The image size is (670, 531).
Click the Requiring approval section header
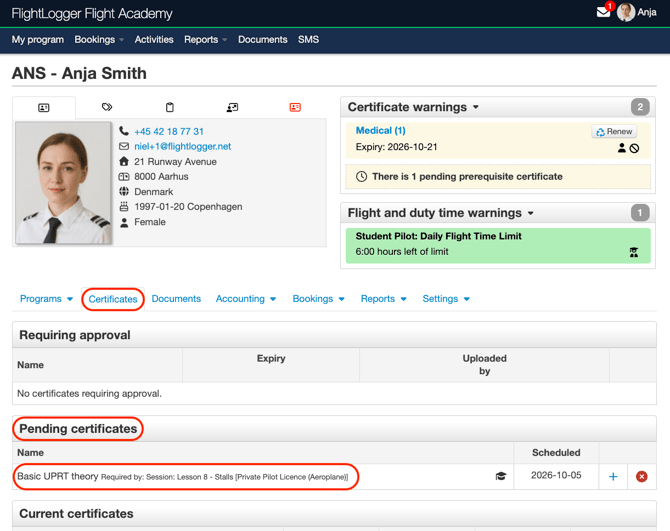(x=334, y=335)
